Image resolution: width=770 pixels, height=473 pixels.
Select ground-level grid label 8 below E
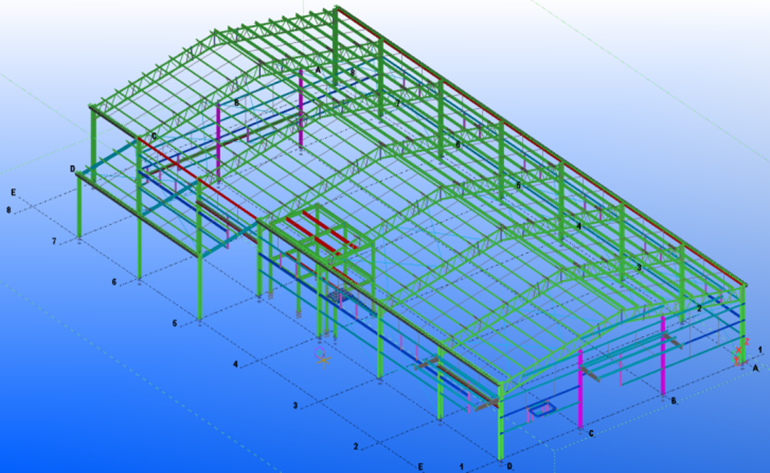coord(8,210)
